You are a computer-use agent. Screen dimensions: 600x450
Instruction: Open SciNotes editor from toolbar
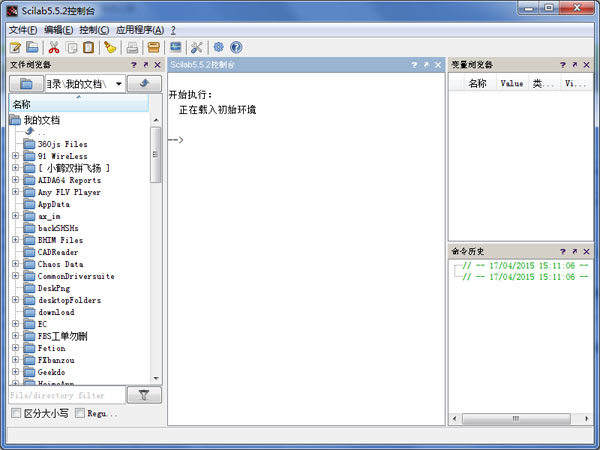[x=15, y=47]
